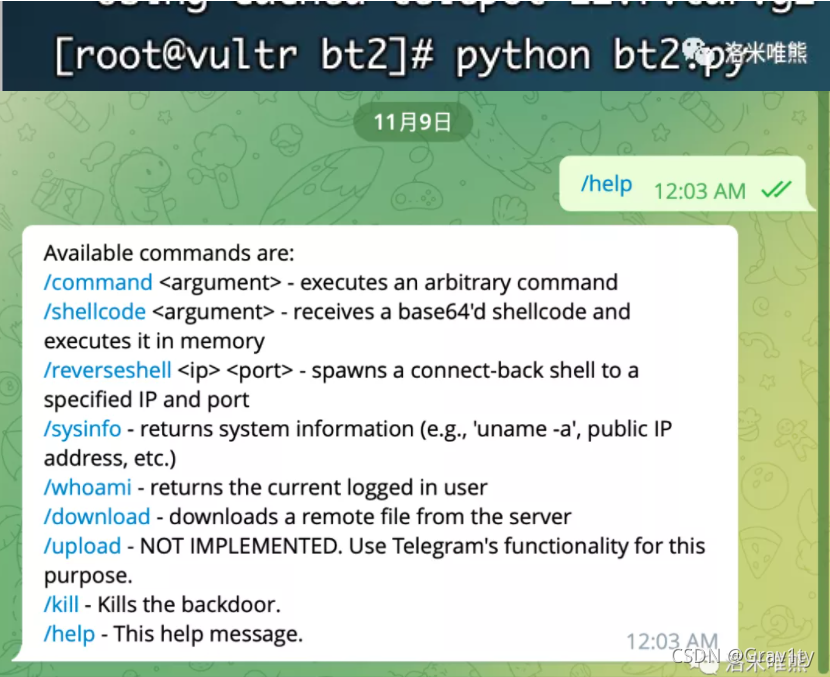Select the /upload command link
Image resolution: width=830 pixels, height=677 pixels.
[x=83, y=546]
